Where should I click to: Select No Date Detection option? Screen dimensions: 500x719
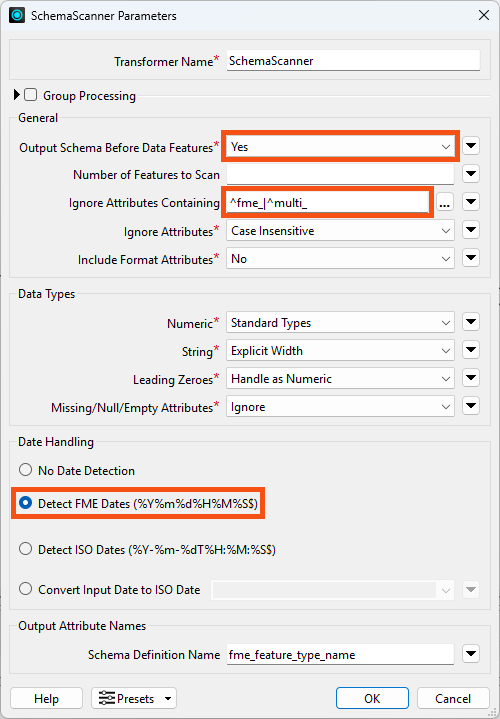[26, 470]
